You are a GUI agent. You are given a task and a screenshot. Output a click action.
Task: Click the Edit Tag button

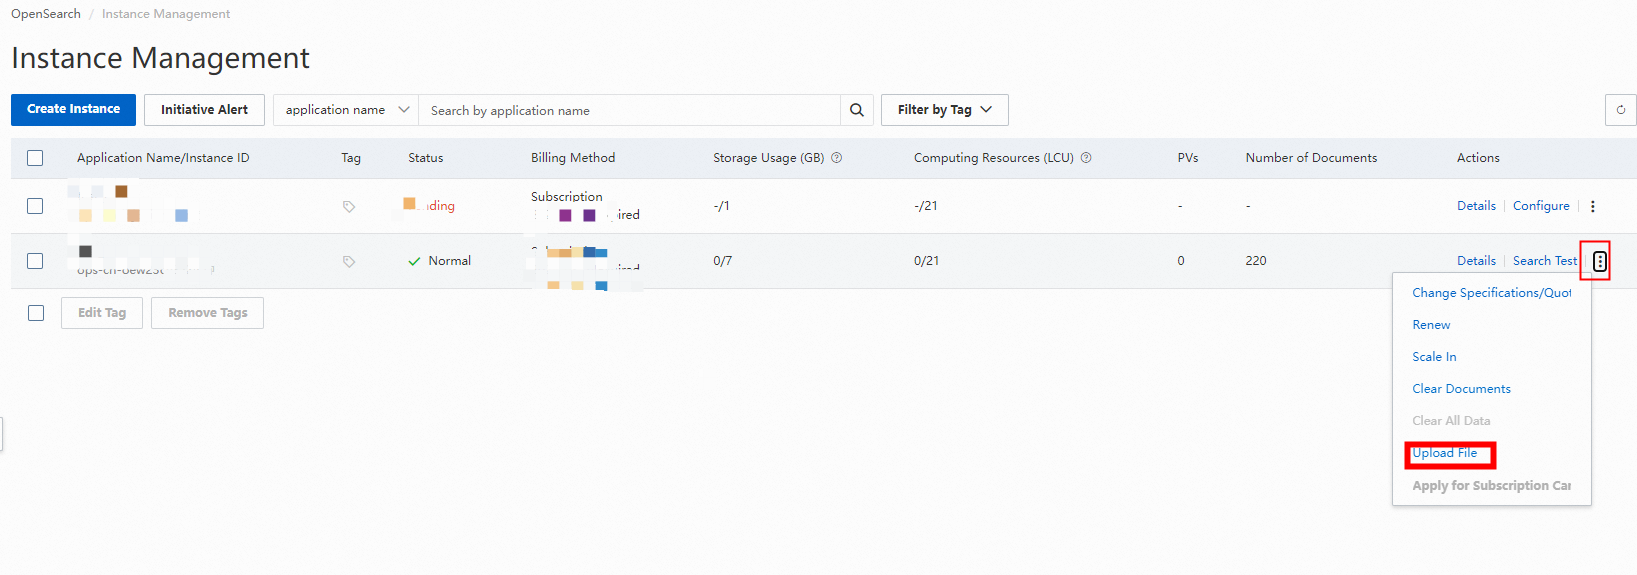point(102,313)
